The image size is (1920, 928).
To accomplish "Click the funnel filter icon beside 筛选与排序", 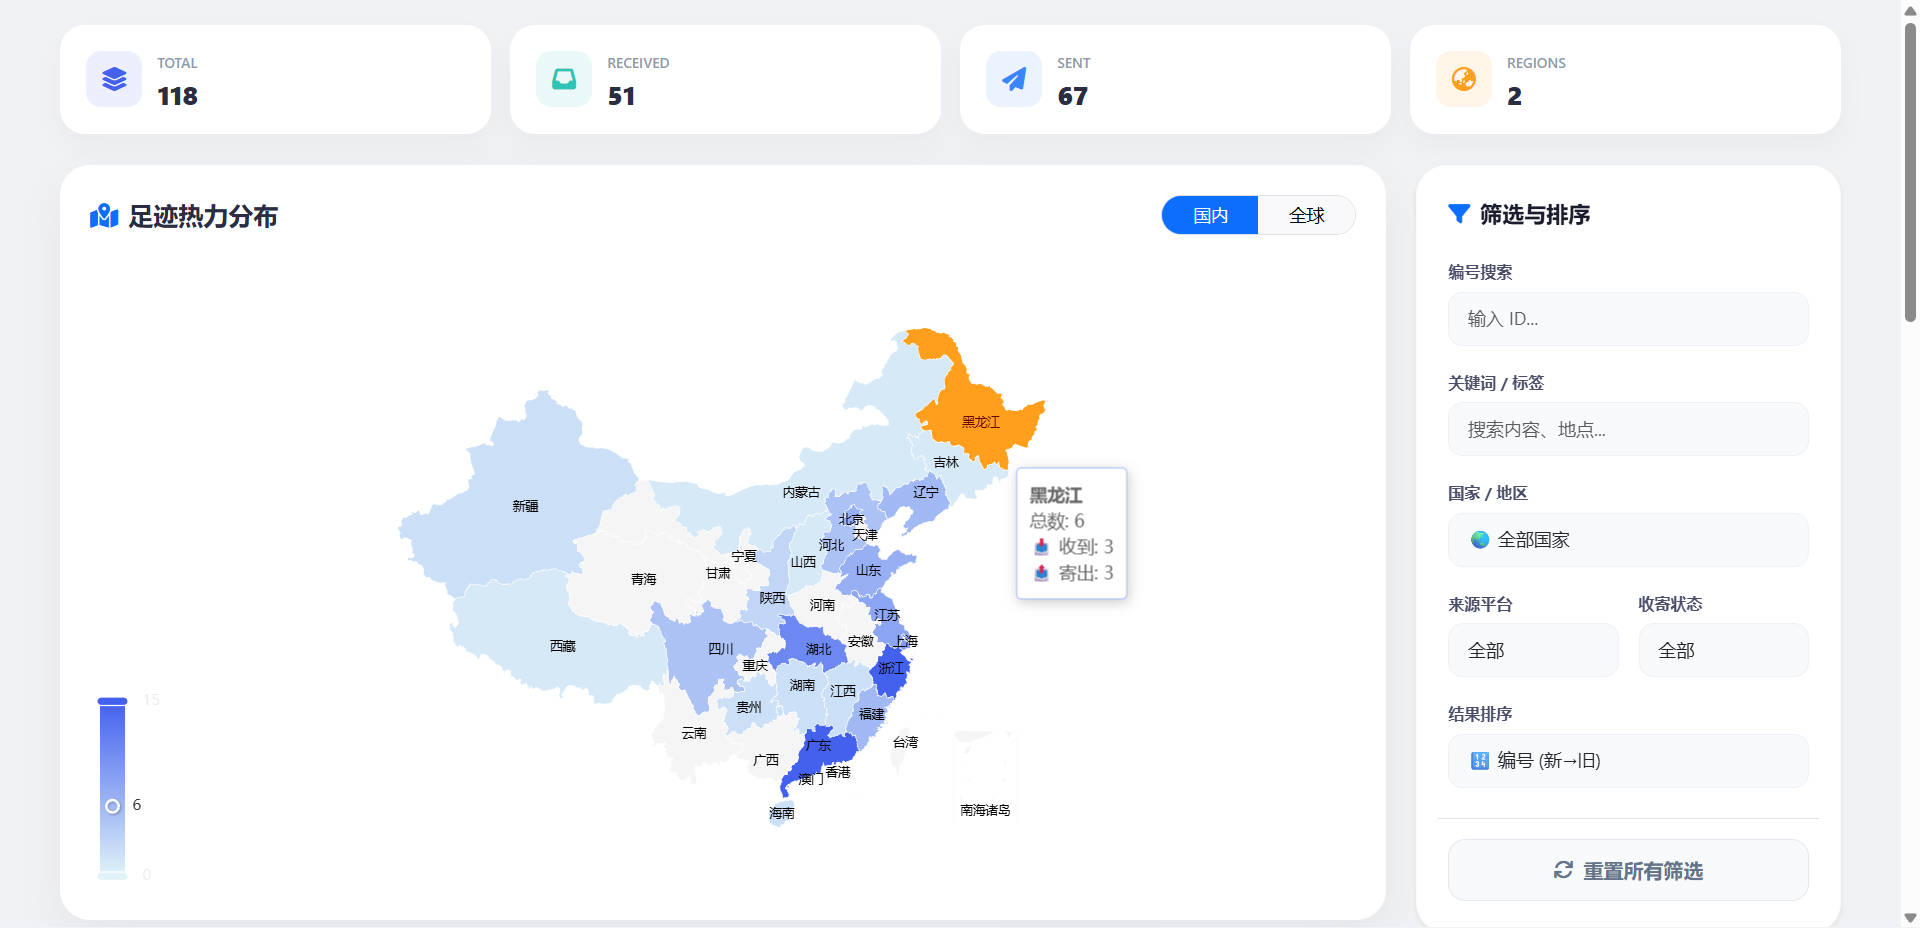I will pos(1459,214).
